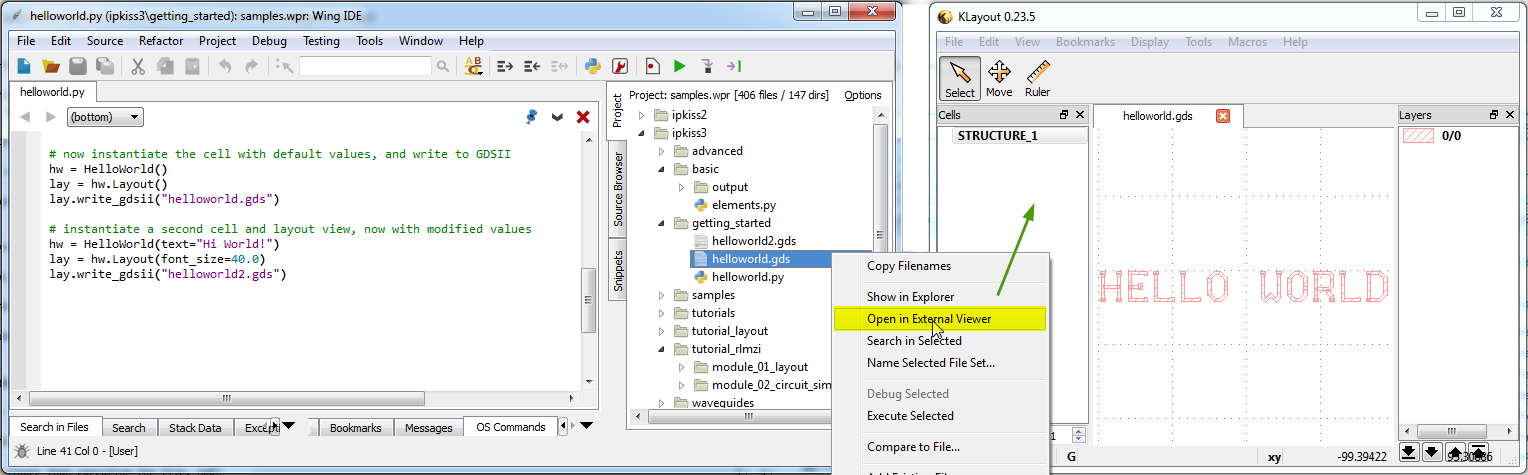Switch to the OS Commands tab
This screenshot has width=1528, height=475.
(x=510, y=427)
